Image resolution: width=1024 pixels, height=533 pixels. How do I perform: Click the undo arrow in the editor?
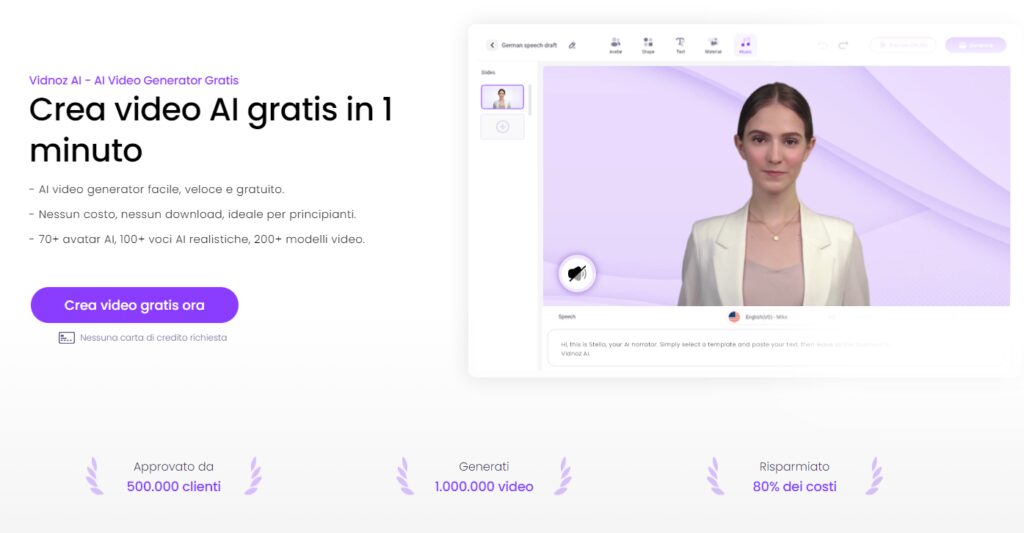pos(823,45)
